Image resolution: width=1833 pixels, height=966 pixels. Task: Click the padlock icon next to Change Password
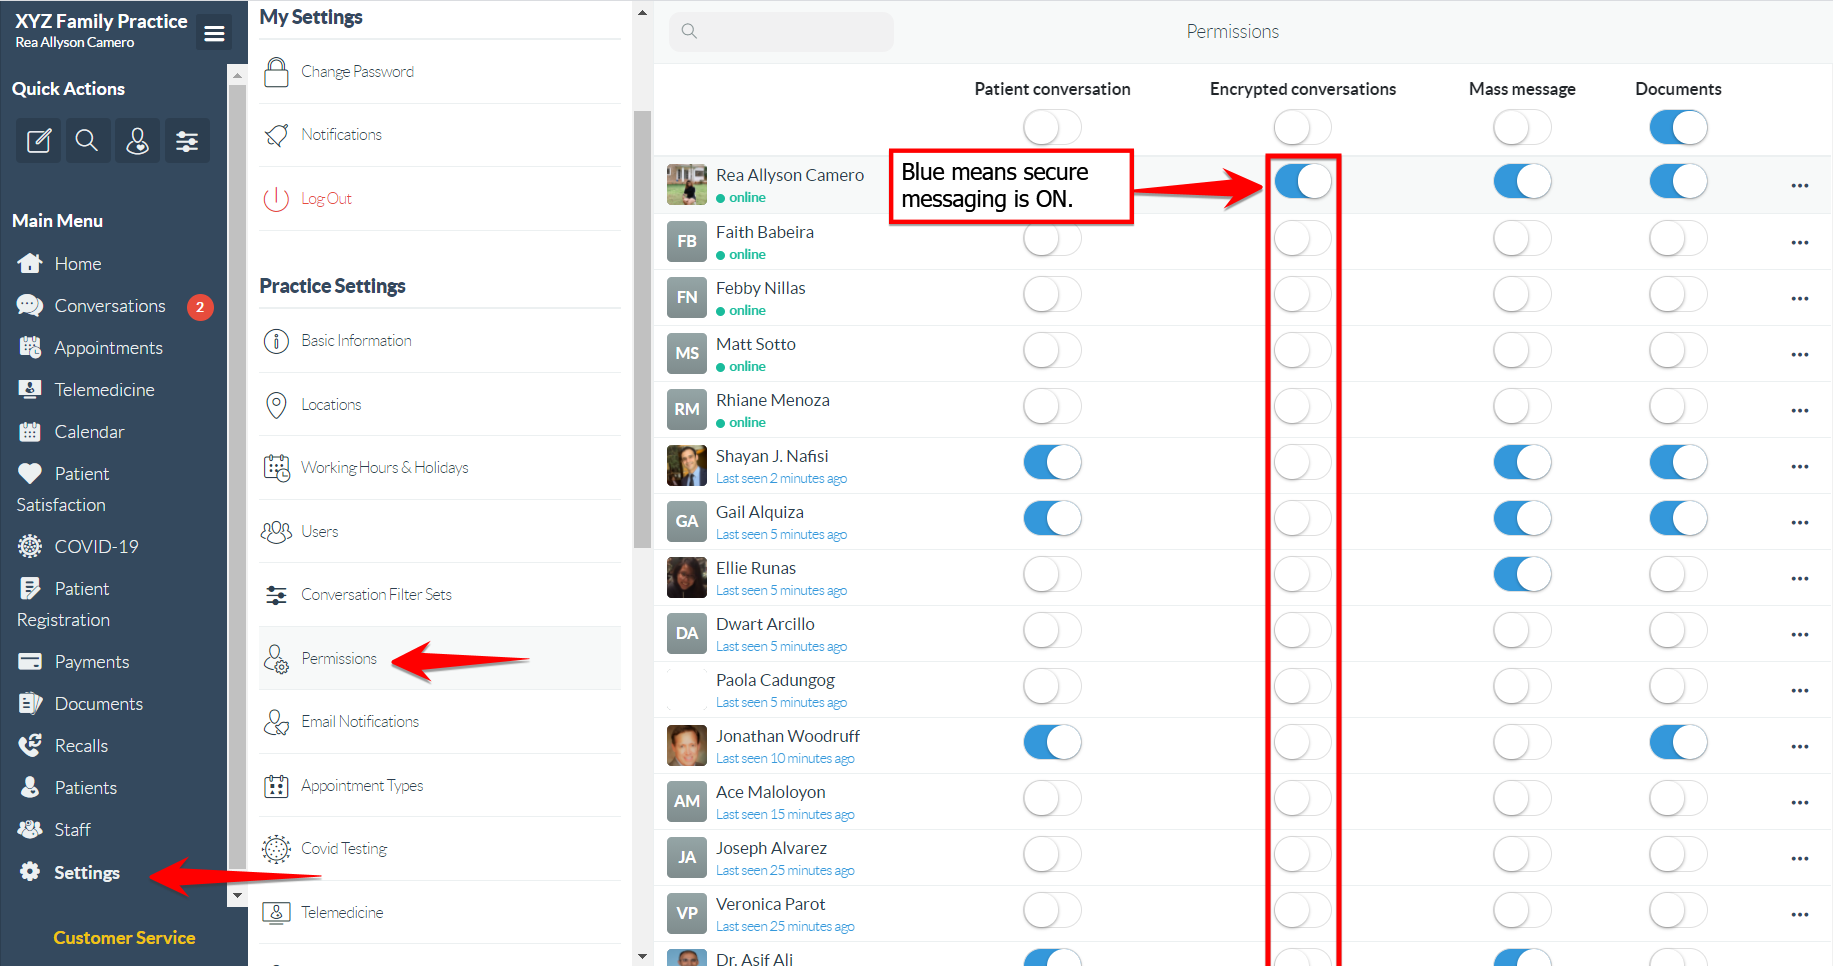[276, 70]
